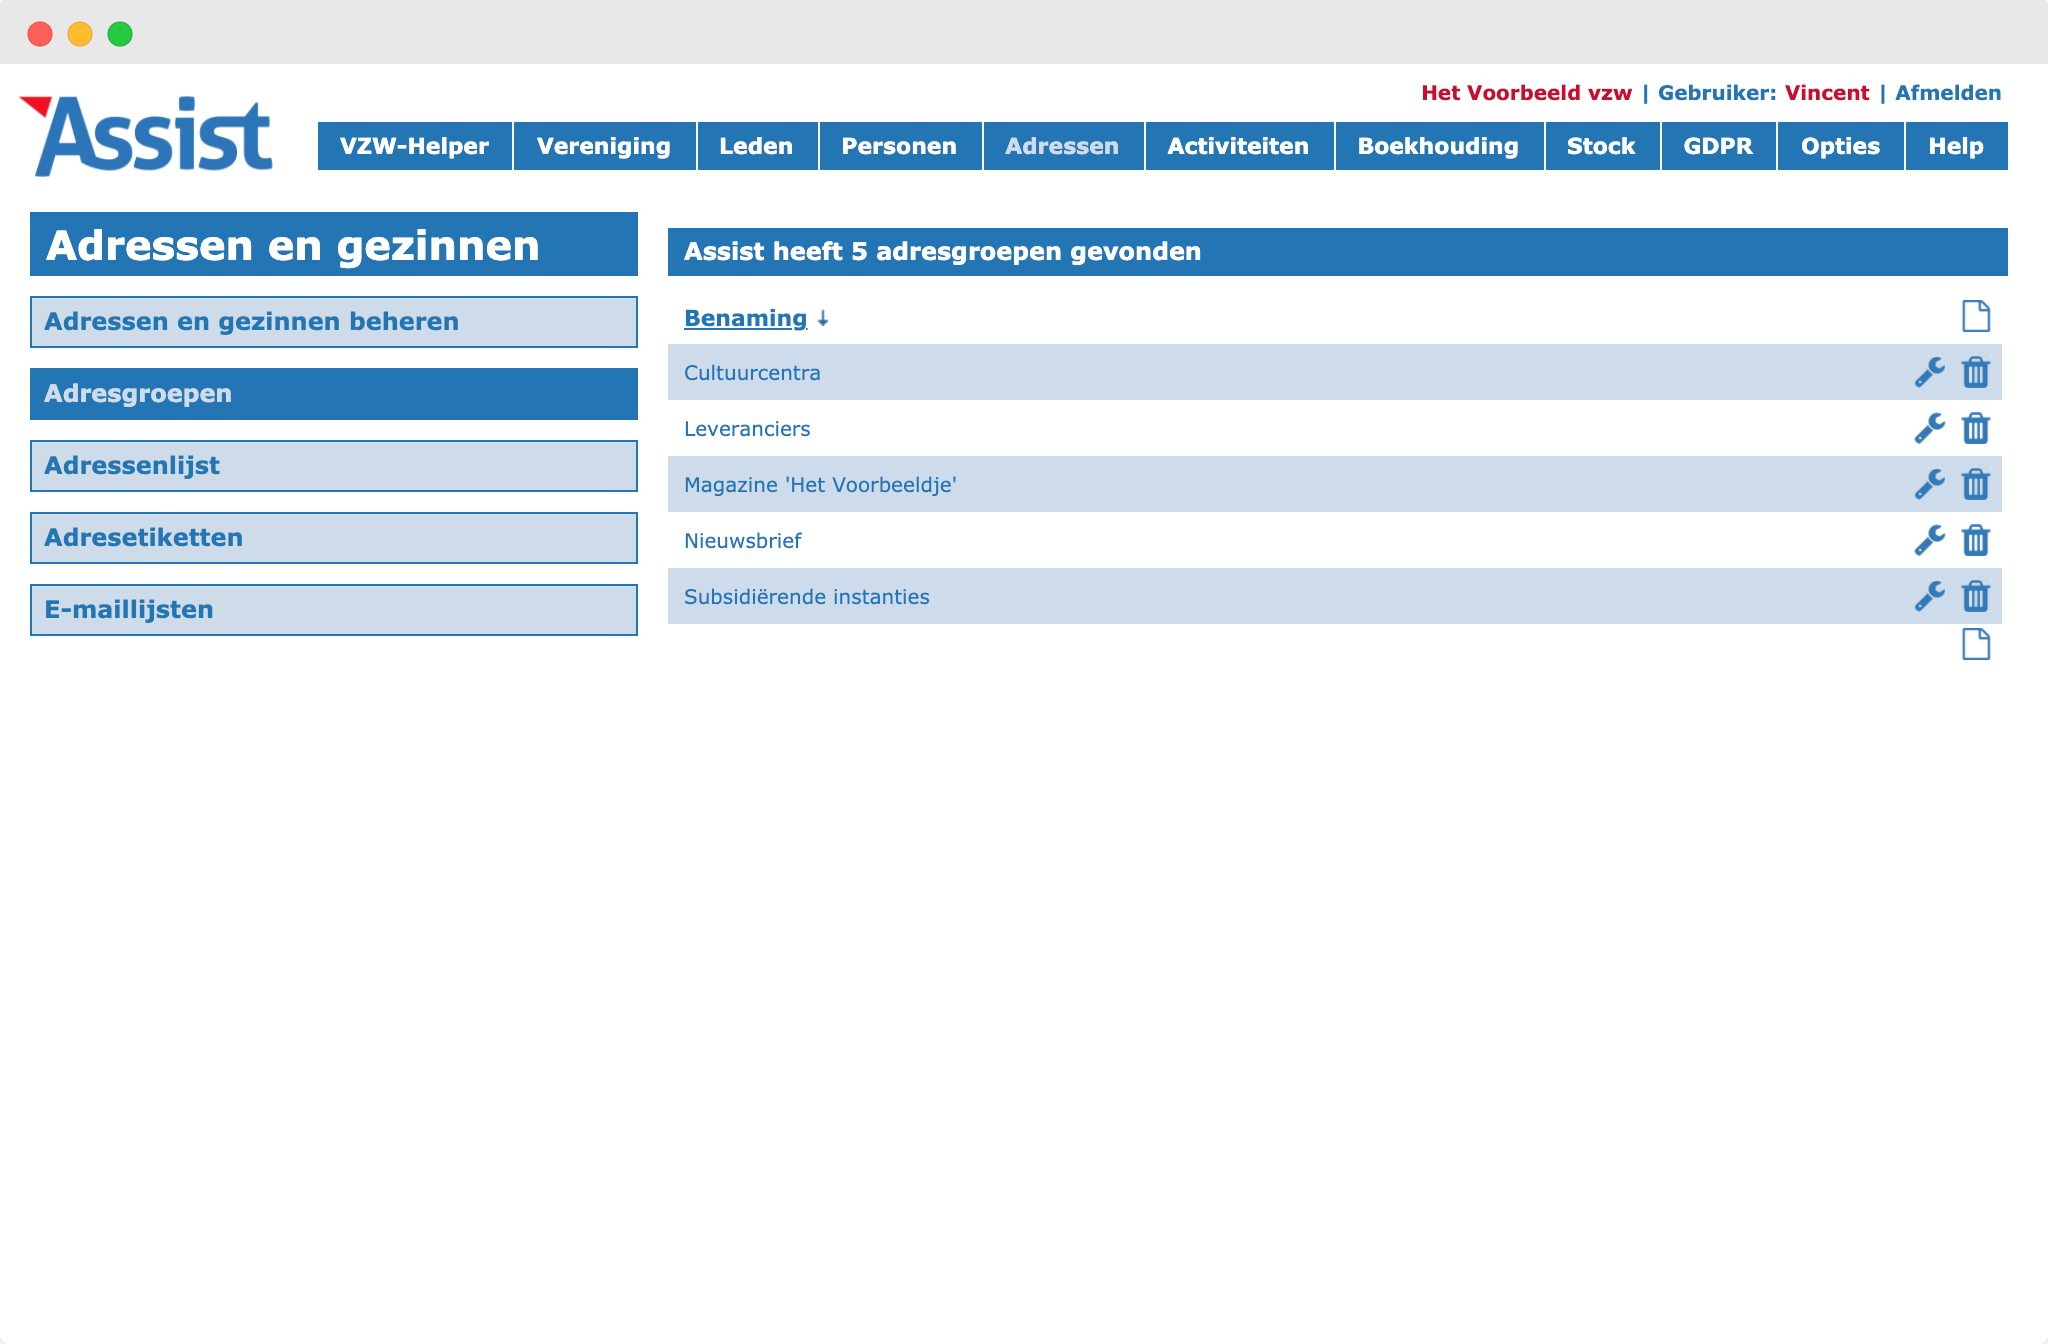The width and height of the screenshot is (2048, 1344).
Task: Delete the Leveranciers group via trash icon
Action: point(1975,428)
